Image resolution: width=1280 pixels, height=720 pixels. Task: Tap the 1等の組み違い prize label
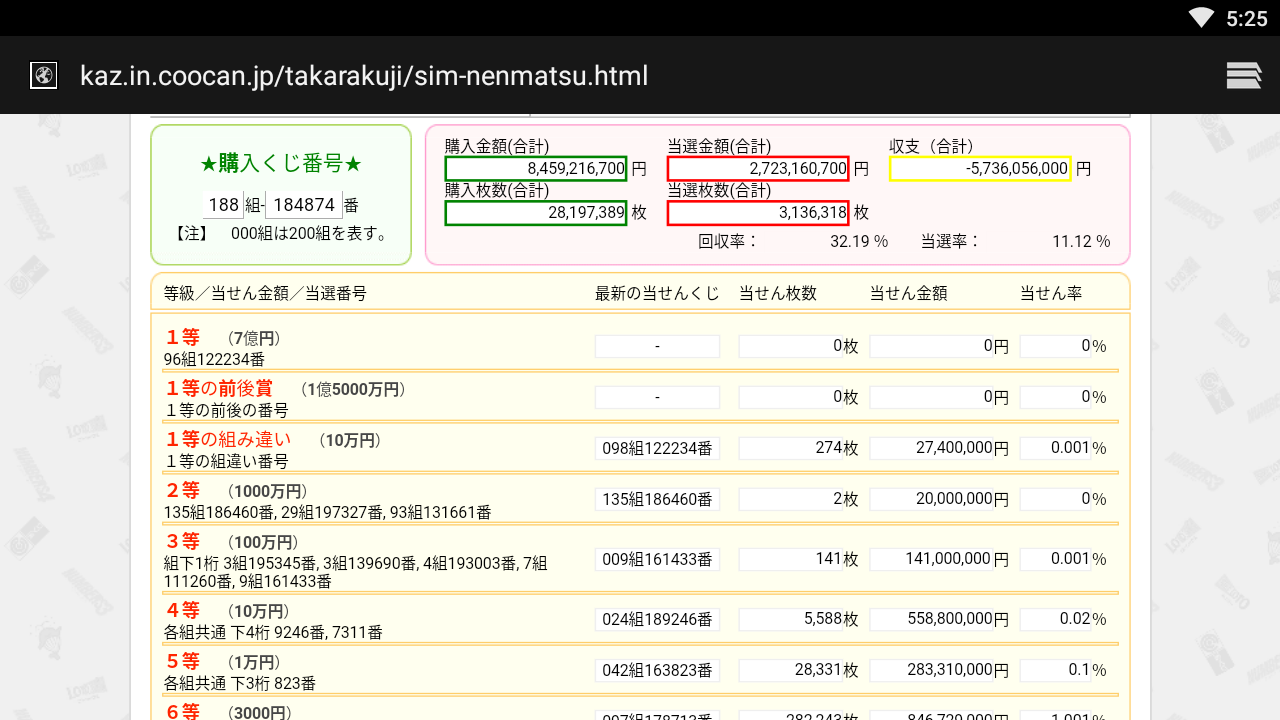(x=228, y=440)
